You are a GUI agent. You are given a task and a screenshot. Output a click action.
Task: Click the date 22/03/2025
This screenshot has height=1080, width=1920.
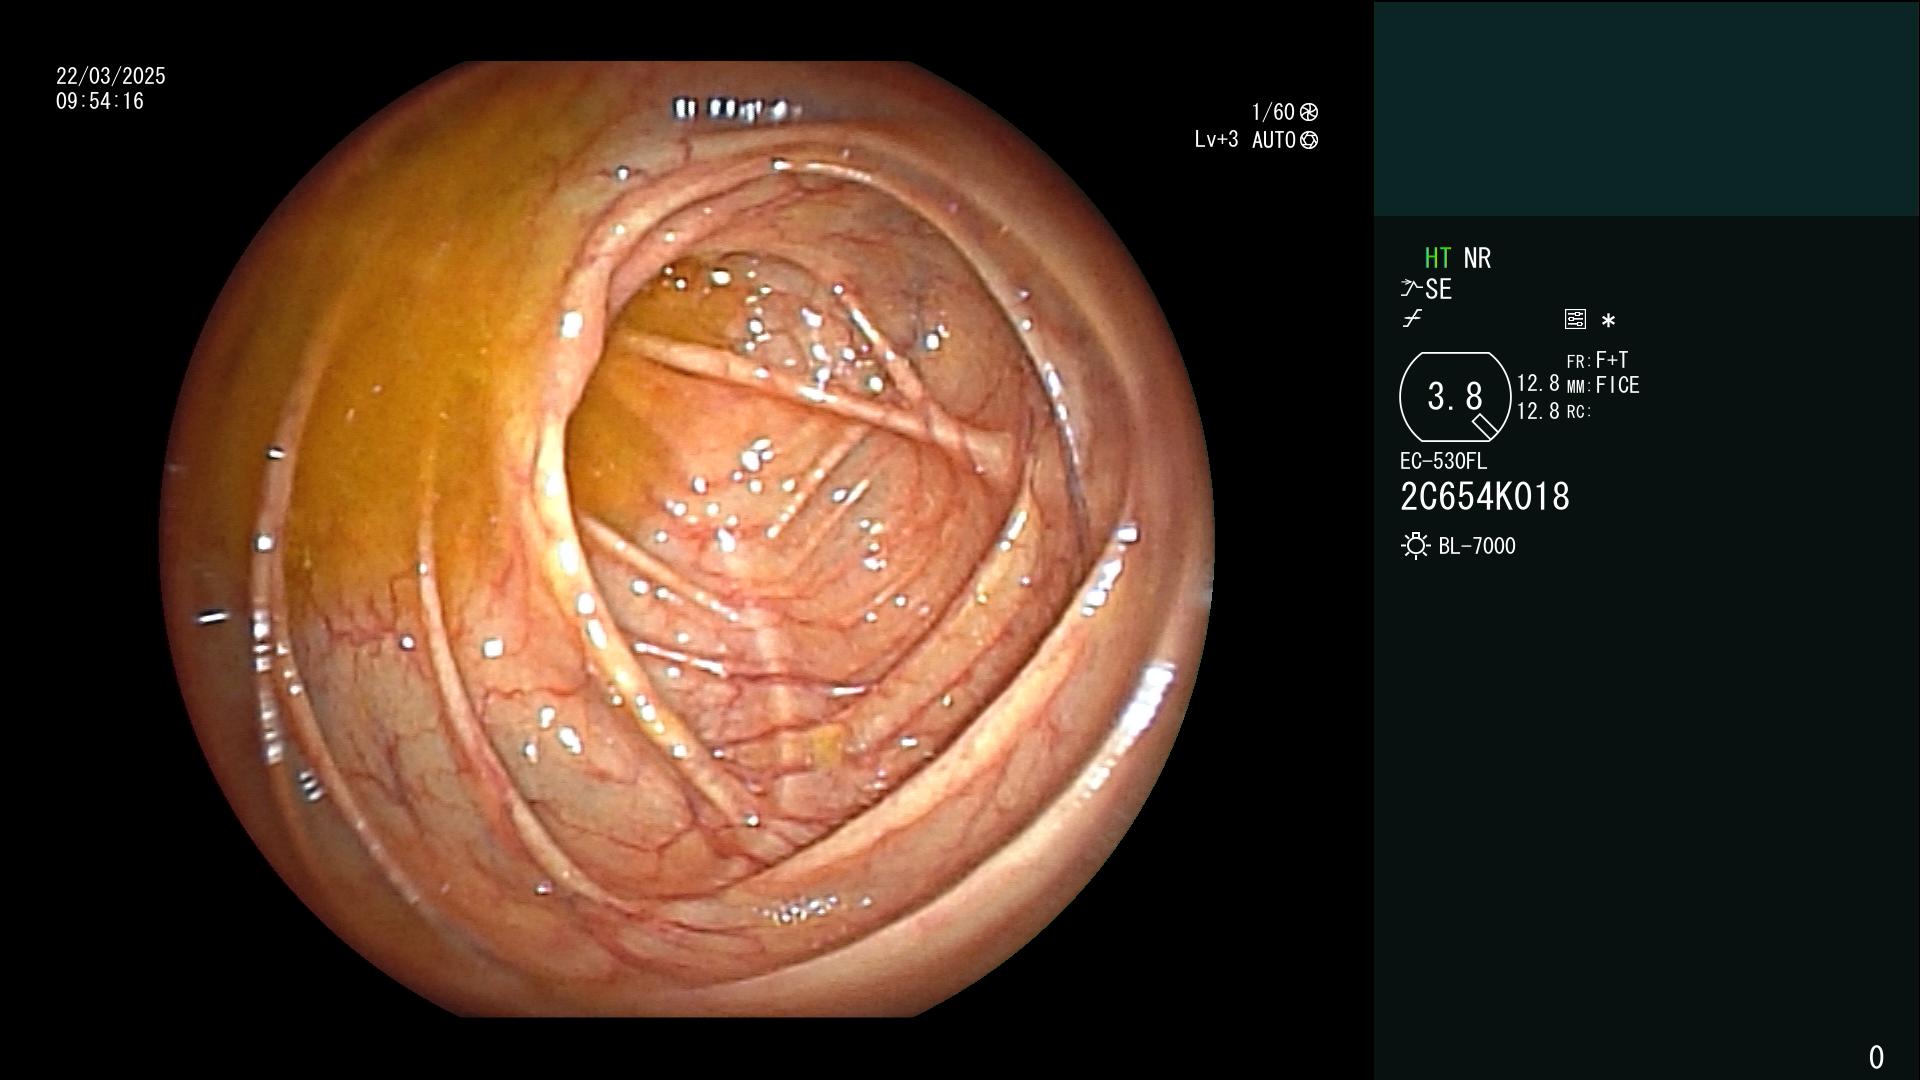click(x=111, y=76)
